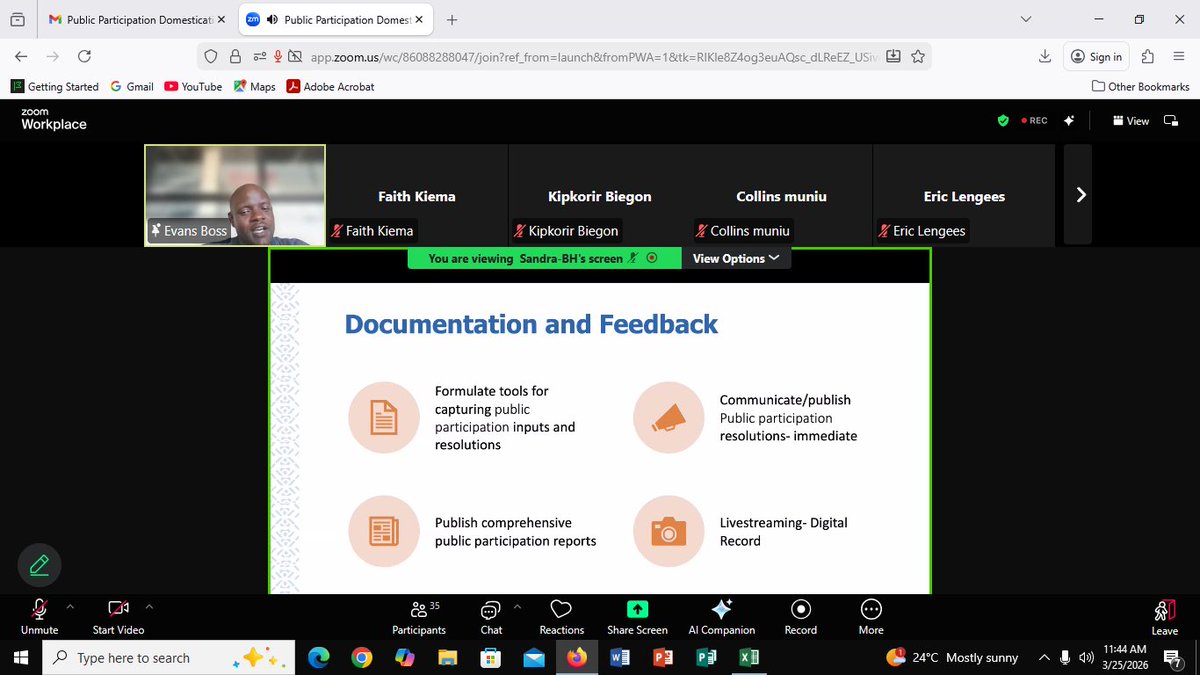The height and width of the screenshot is (675, 1200).
Task: Open the View Options dropdown
Action: [x=736, y=258]
